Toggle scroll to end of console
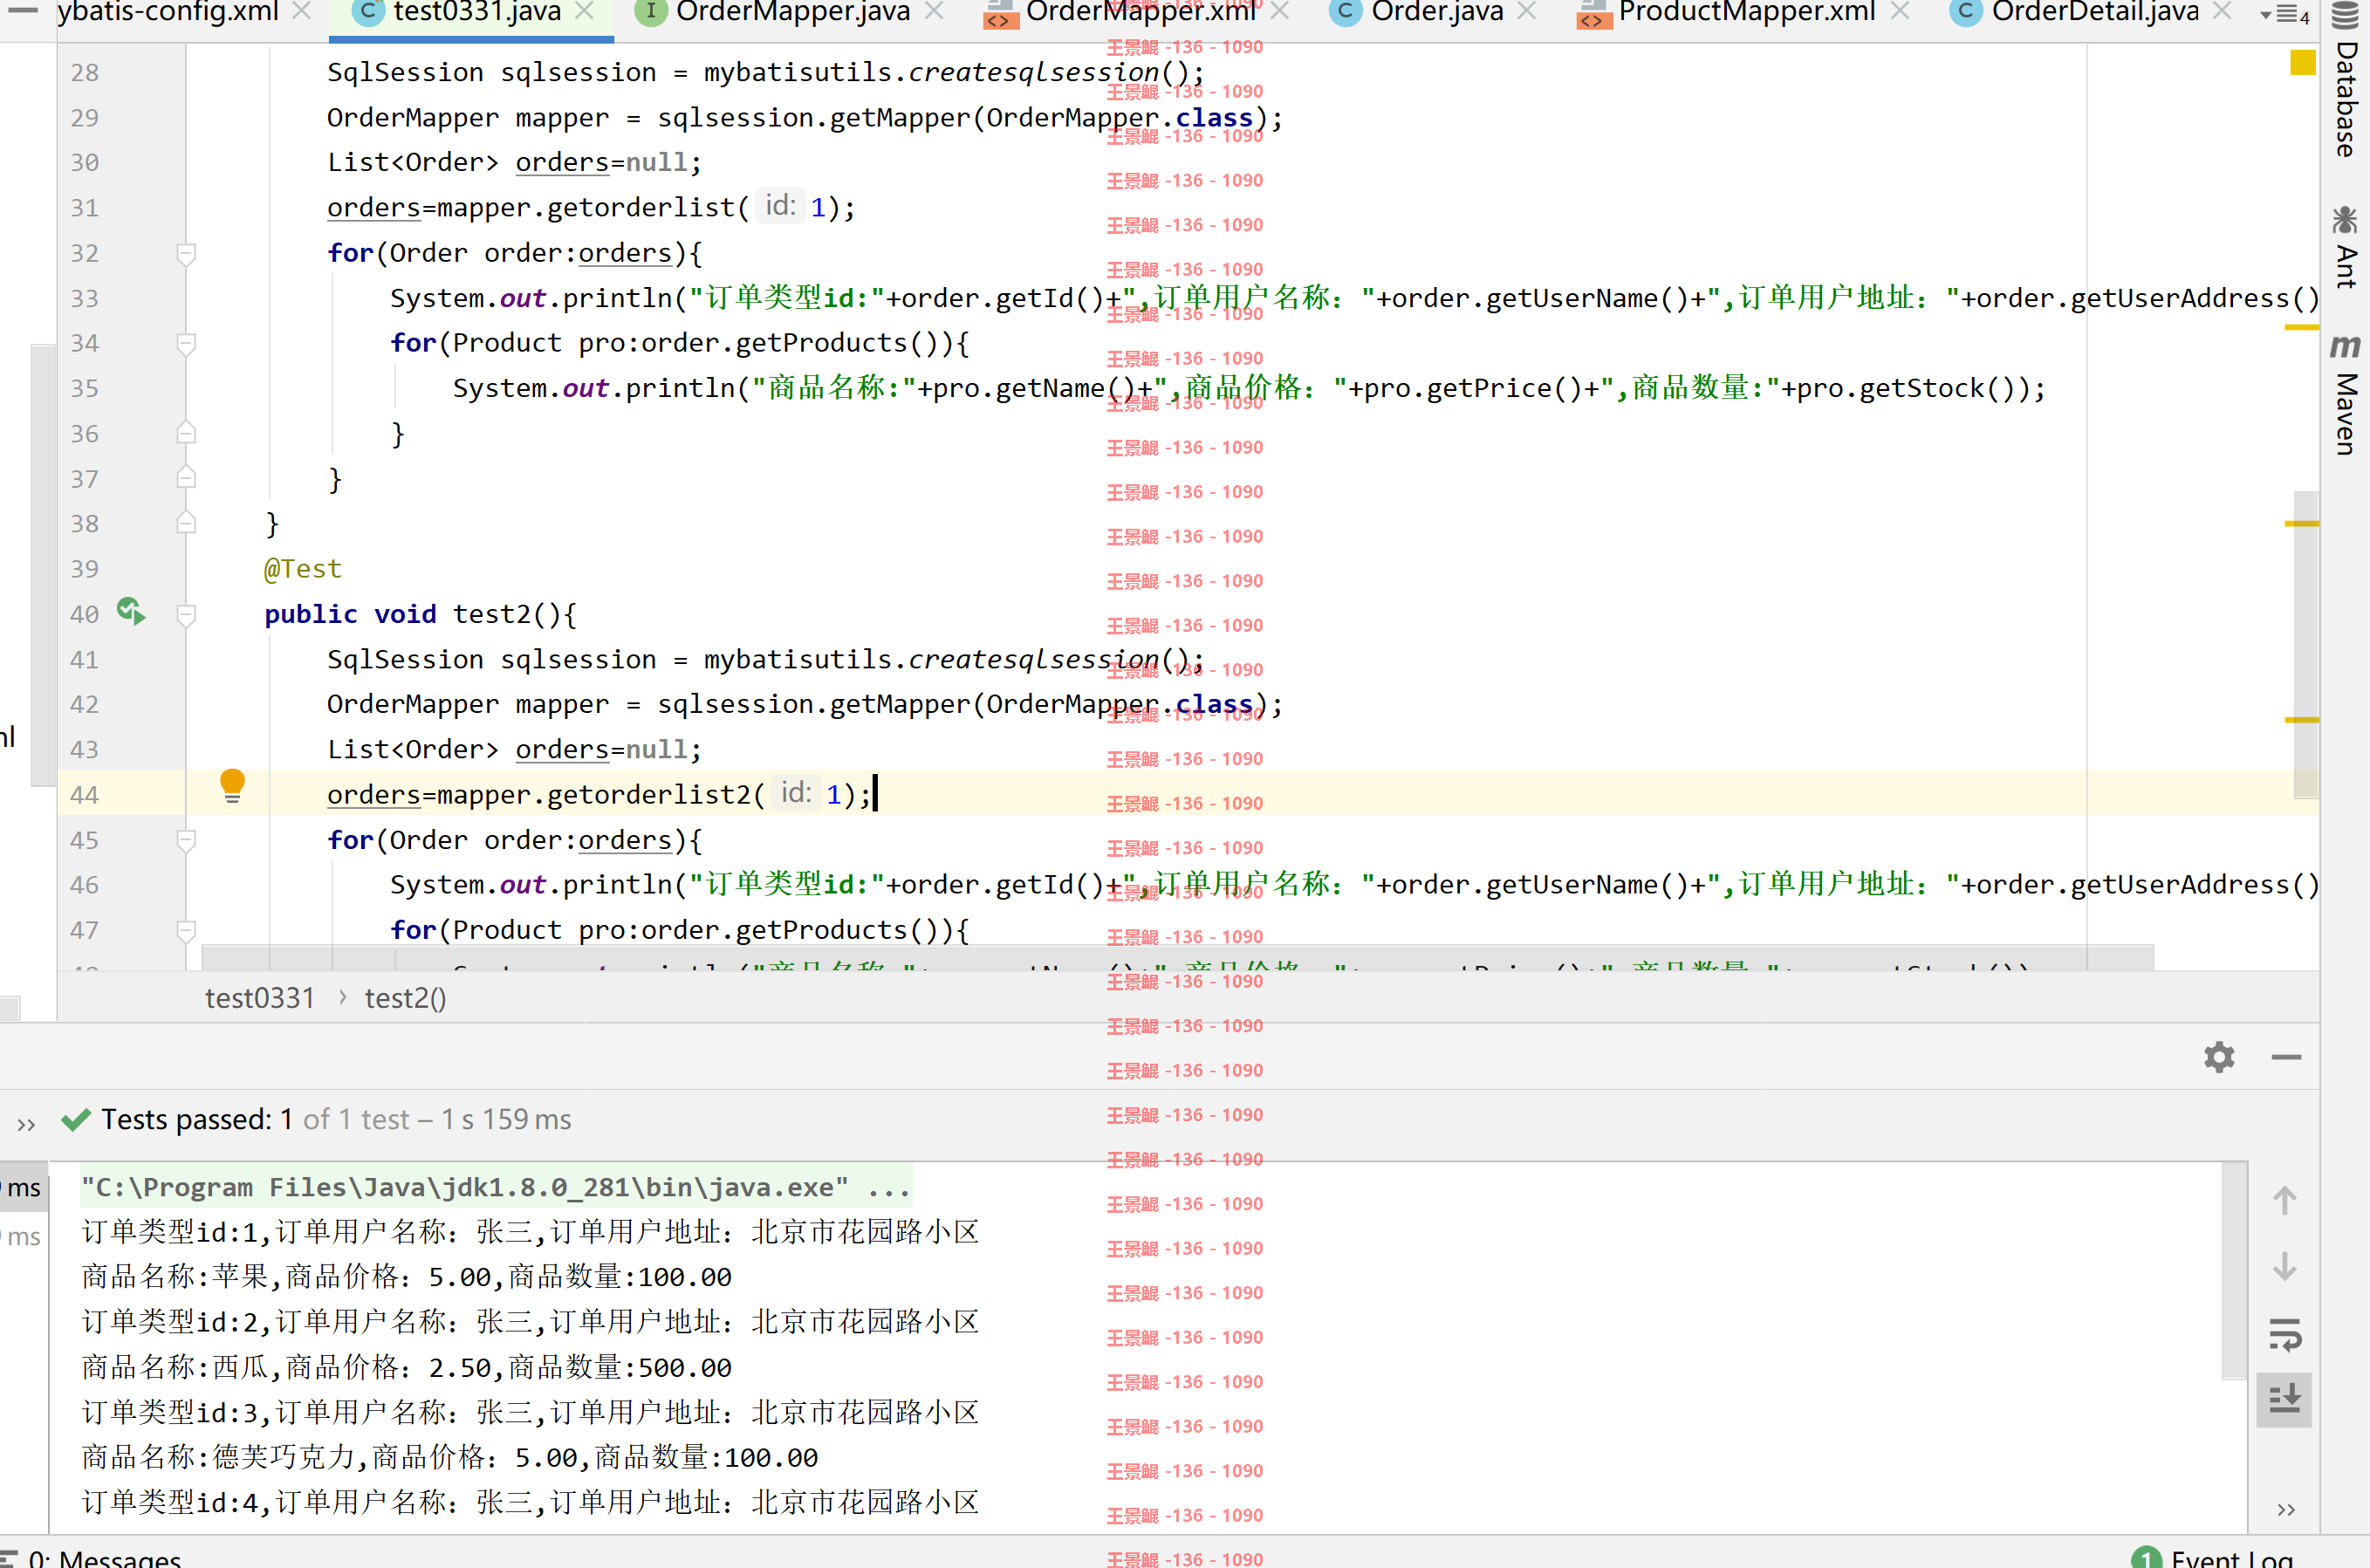Image resolution: width=2370 pixels, height=1568 pixels. pos(2285,1399)
